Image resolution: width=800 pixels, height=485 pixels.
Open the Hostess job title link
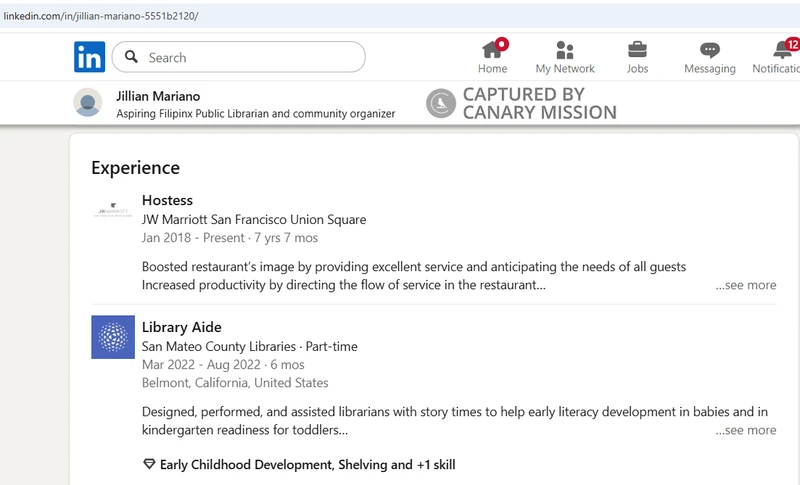coord(167,200)
